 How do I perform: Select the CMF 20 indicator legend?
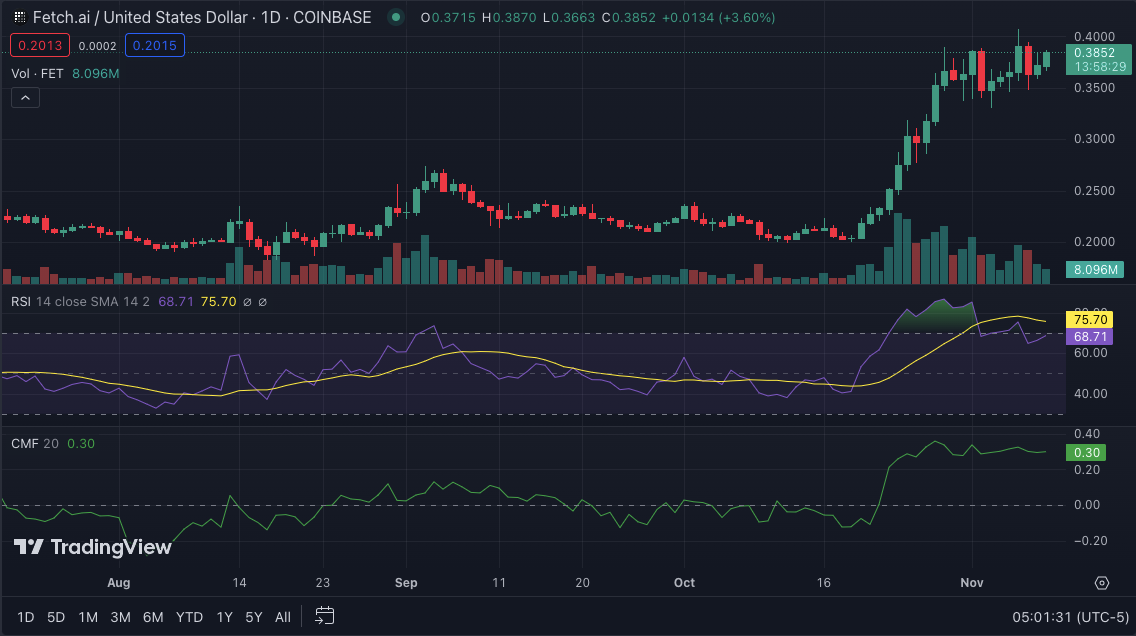coord(36,443)
